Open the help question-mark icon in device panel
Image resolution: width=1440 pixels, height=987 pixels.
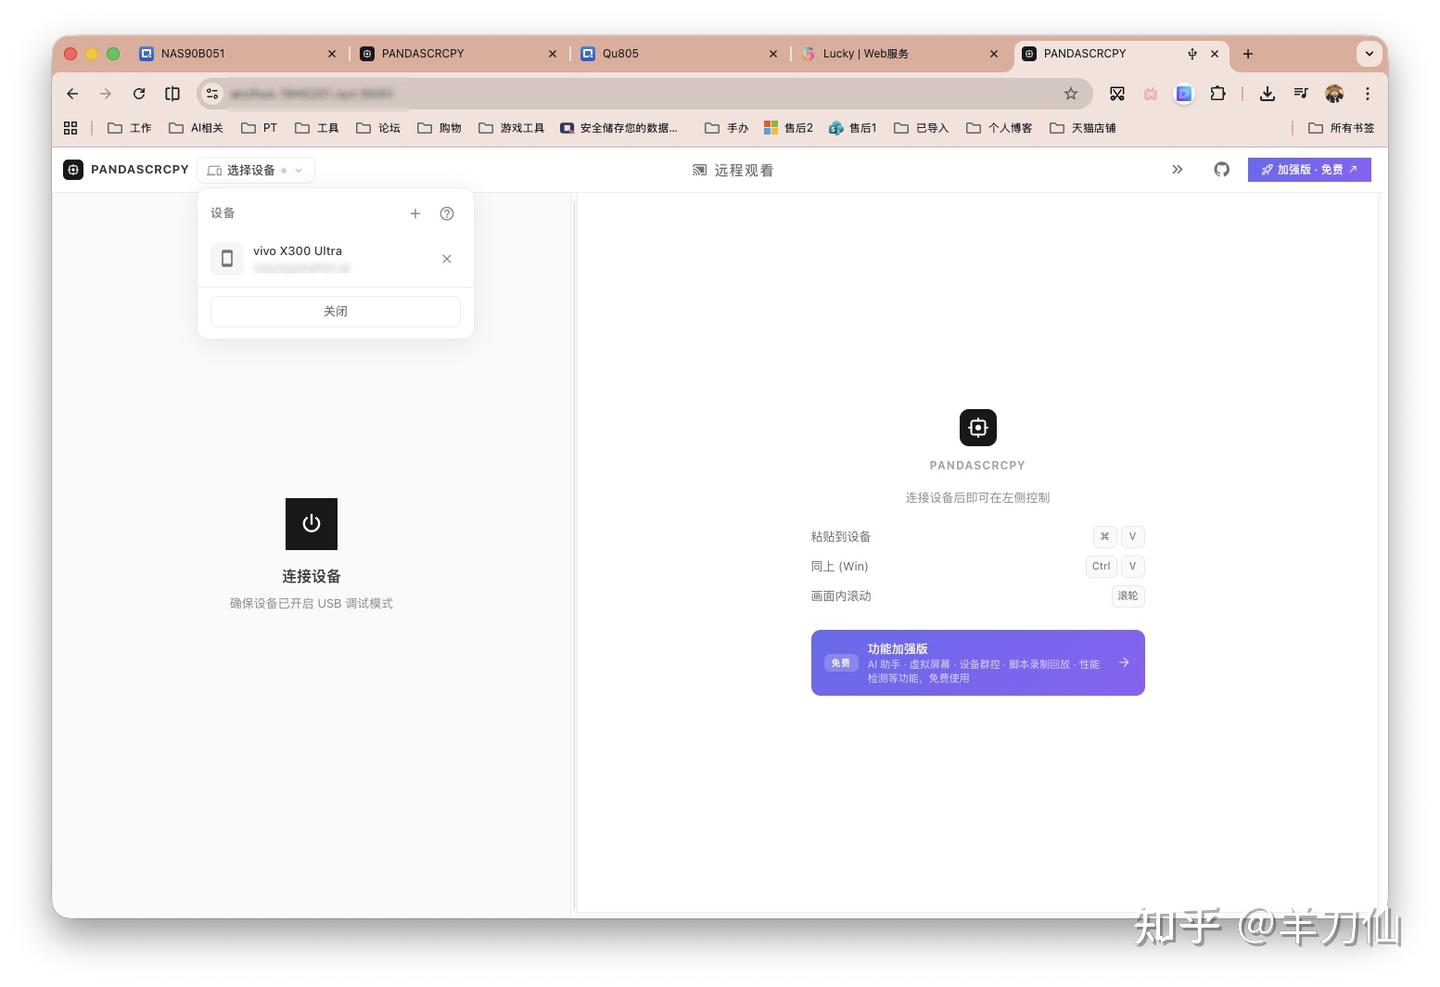(x=447, y=213)
